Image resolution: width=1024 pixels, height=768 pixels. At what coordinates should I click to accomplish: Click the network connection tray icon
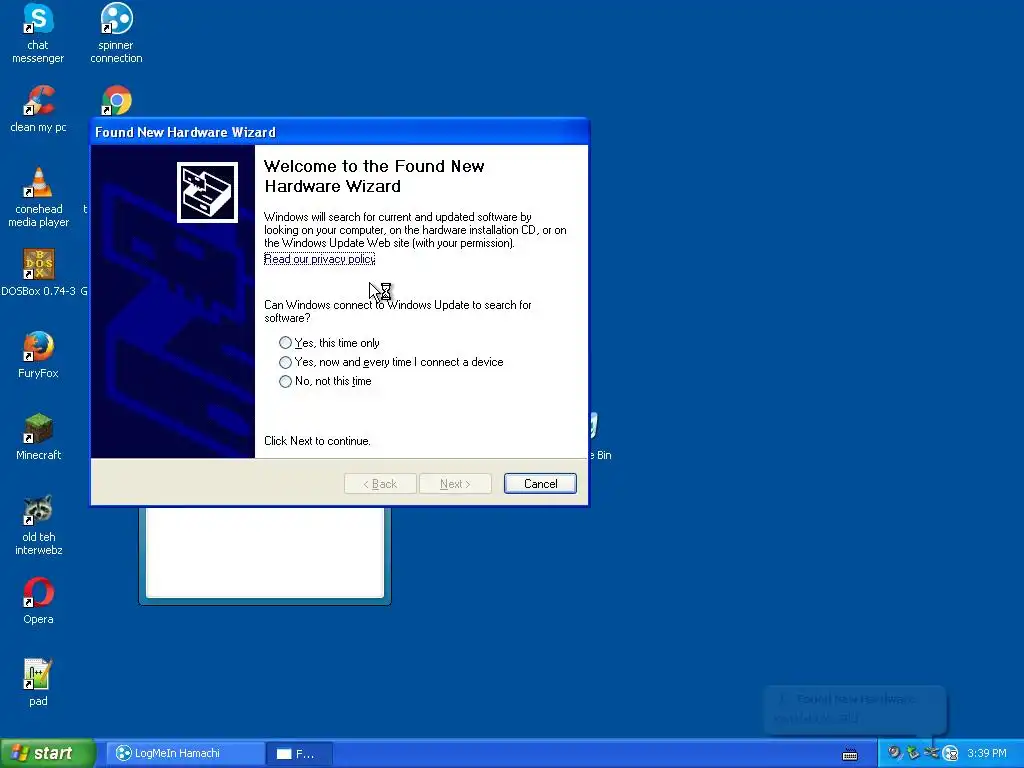coord(931,753)
